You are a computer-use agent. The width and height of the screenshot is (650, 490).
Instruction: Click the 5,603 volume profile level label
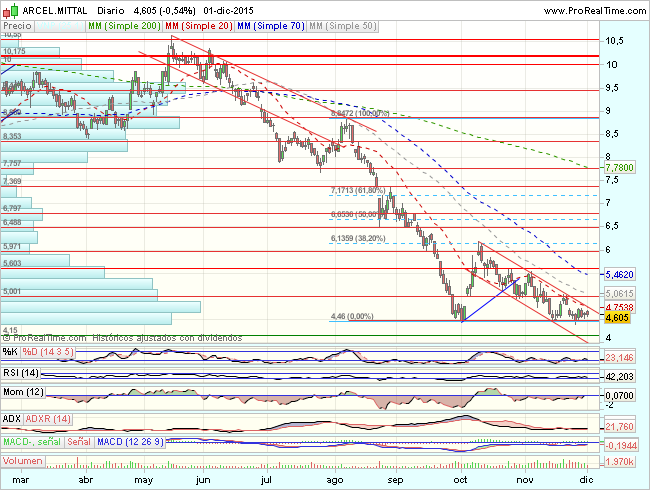click(12, 263)
